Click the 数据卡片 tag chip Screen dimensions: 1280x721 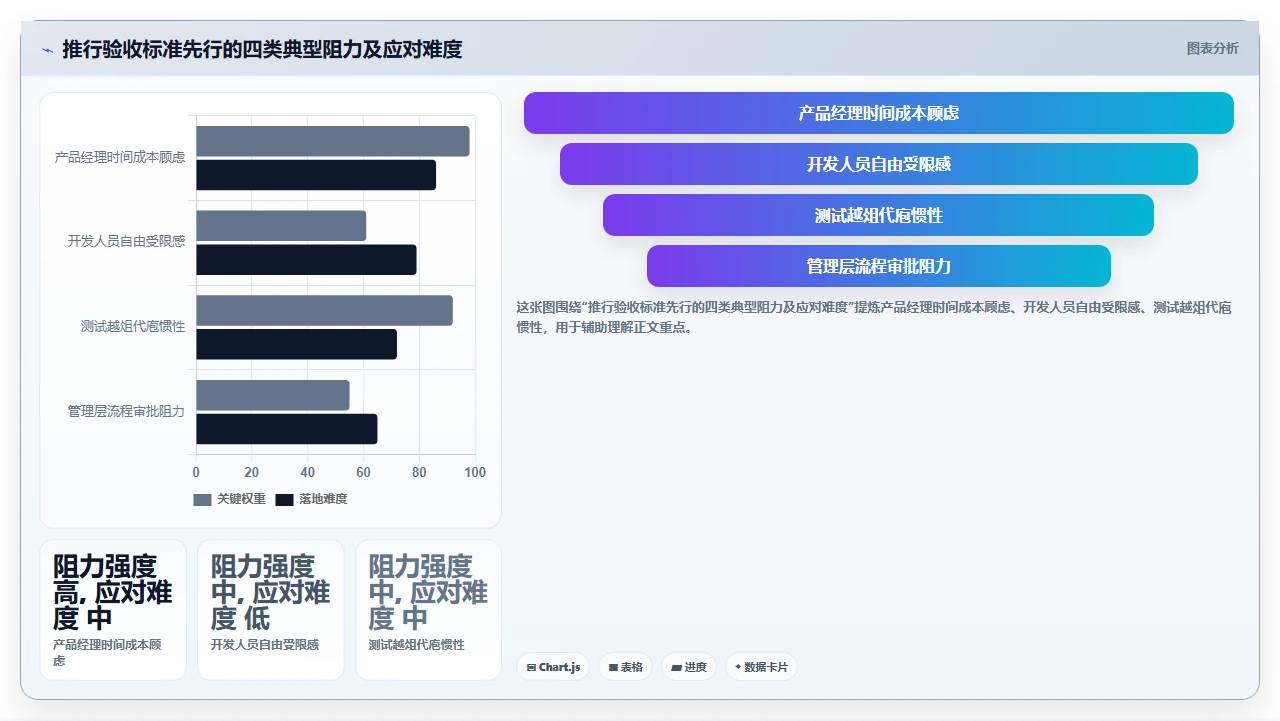coord(761,667)
